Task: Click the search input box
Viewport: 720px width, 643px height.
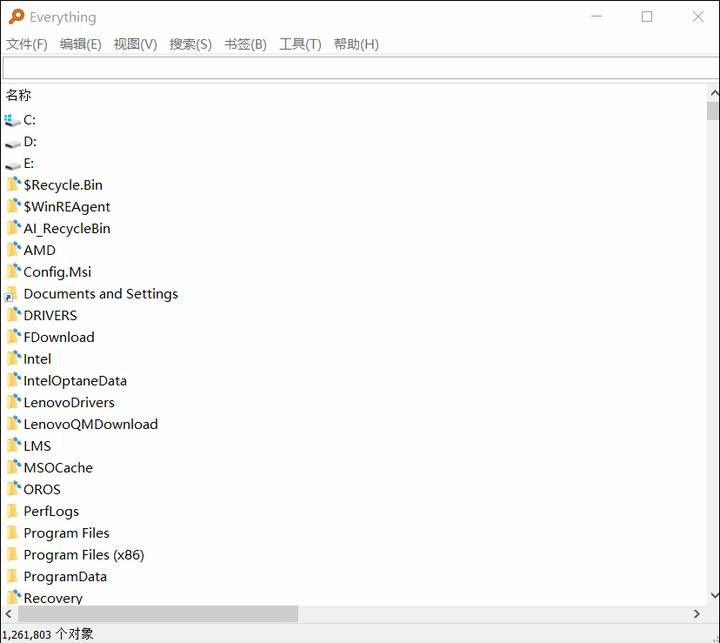Action: coord(361,68)
